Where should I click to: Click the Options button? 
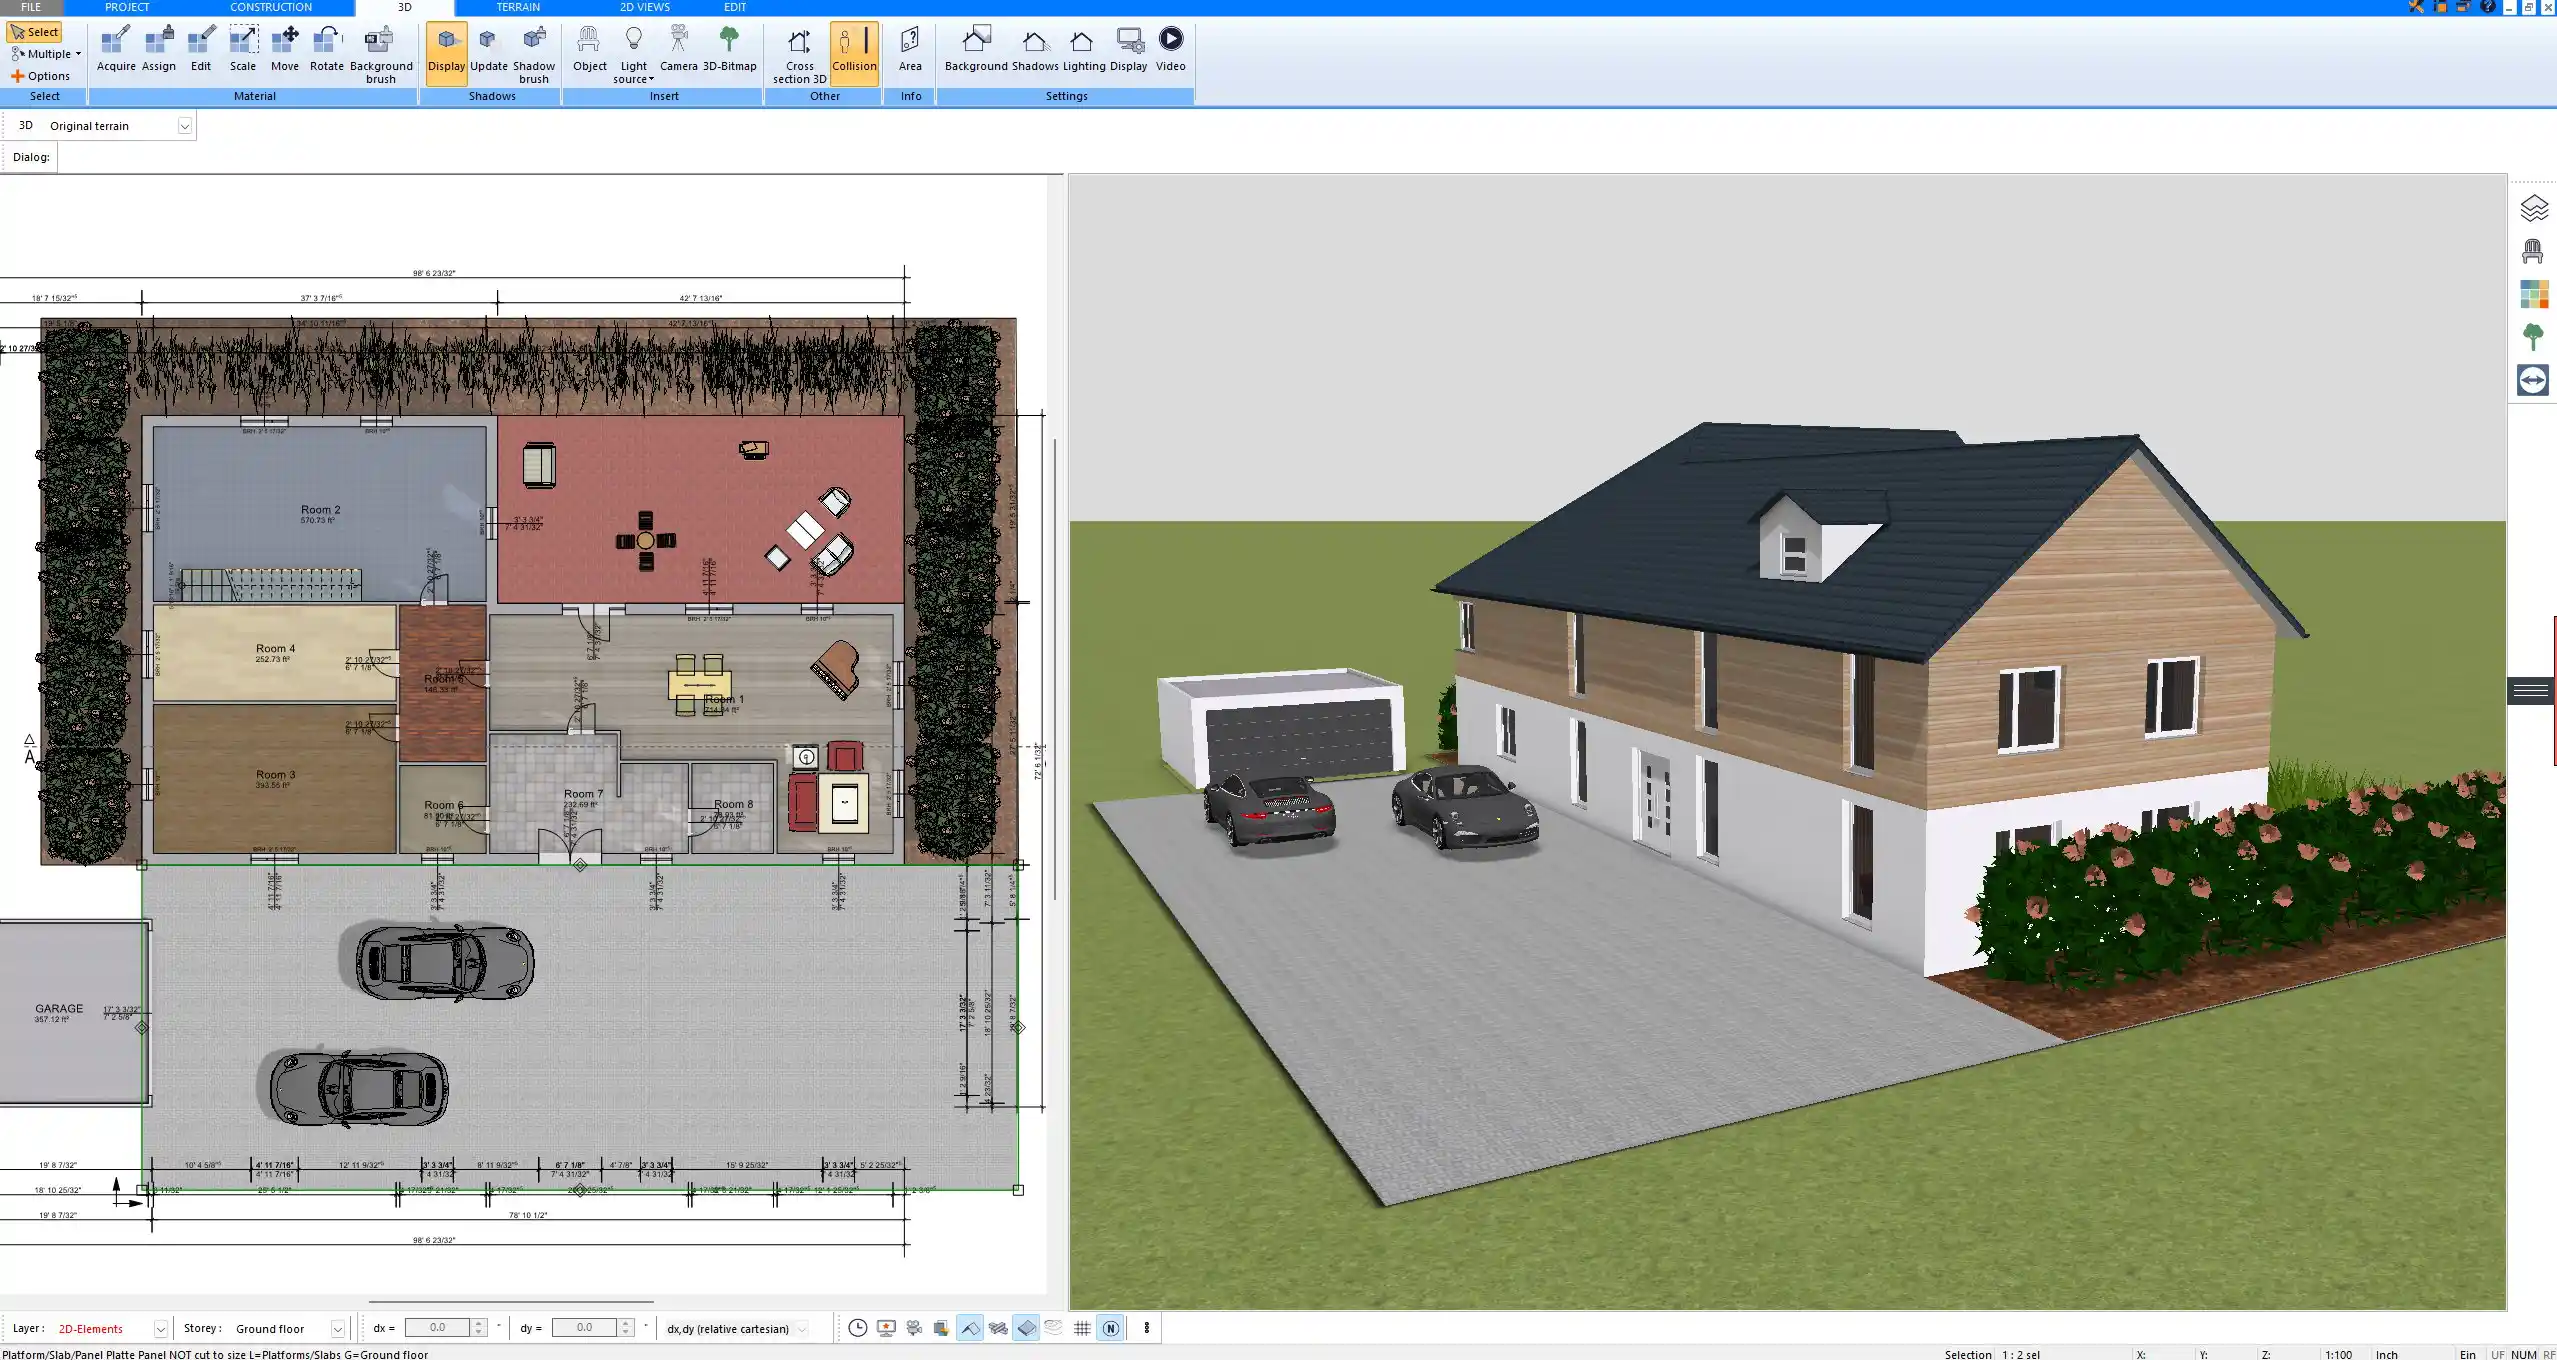click(x=41, y=76)
